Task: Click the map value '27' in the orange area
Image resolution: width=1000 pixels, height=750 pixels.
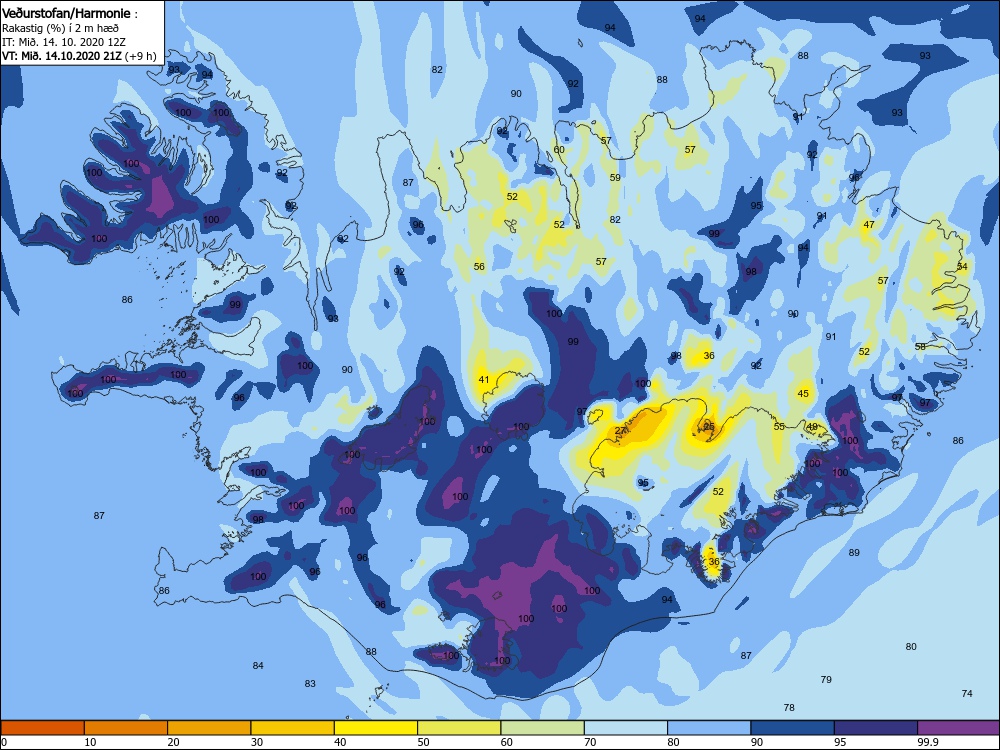Action: (620, 430)
